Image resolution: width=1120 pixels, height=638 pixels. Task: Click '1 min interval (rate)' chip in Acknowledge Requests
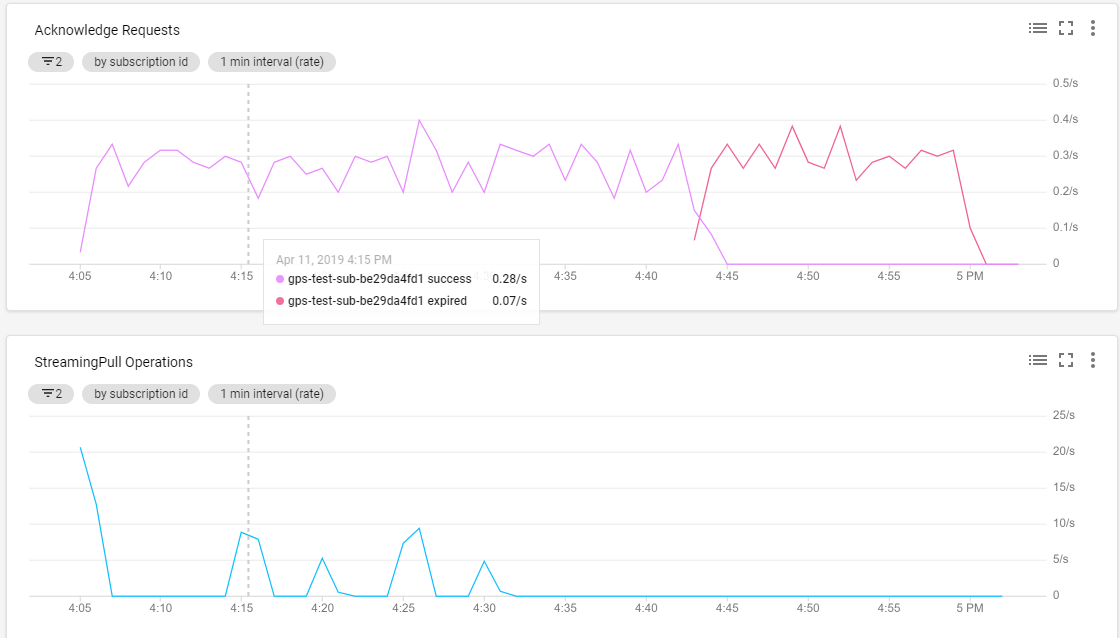[271, 62]
